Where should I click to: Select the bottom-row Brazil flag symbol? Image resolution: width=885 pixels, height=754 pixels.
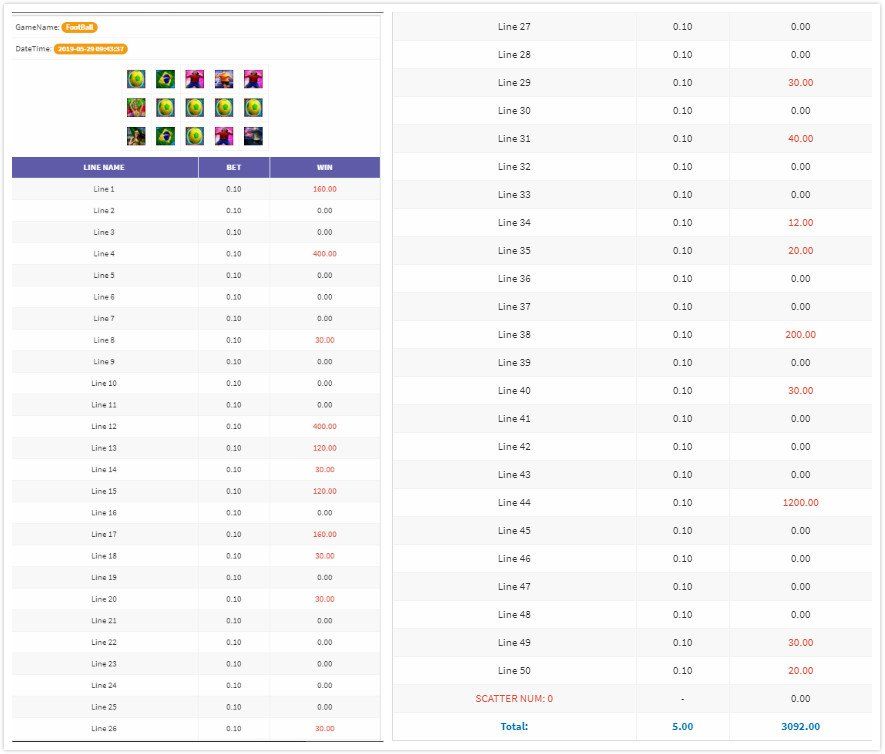pyautogui.click(x=165, y=136)
